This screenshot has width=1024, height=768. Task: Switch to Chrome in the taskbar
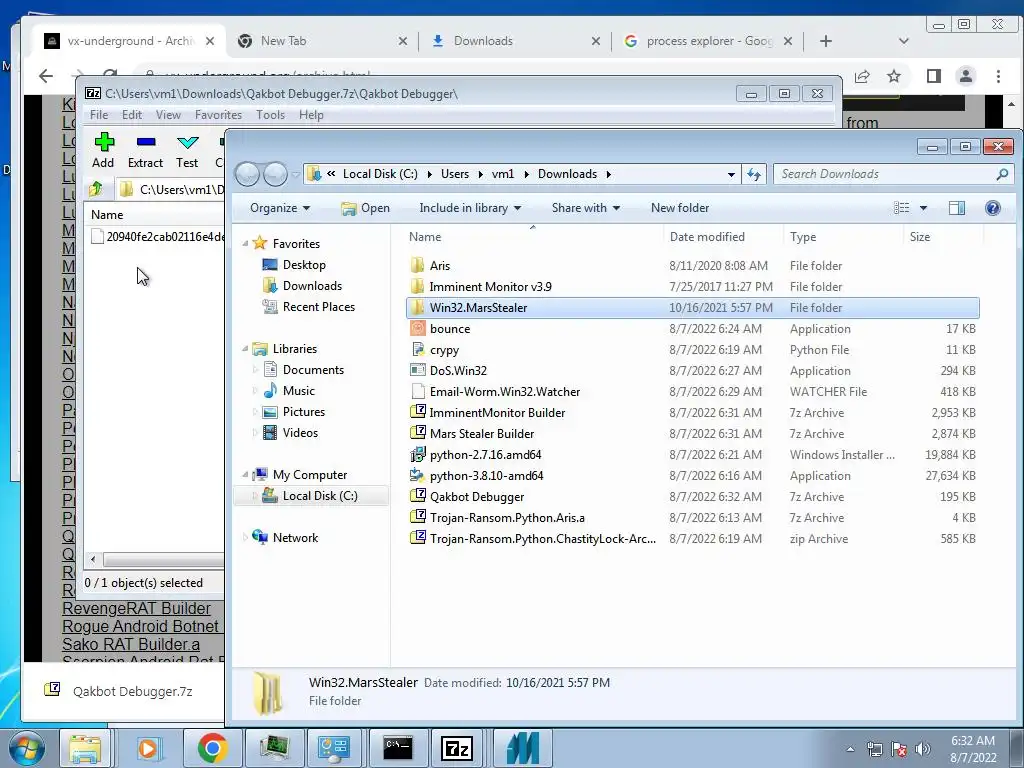pyautogui.click(x=212, y=748)
